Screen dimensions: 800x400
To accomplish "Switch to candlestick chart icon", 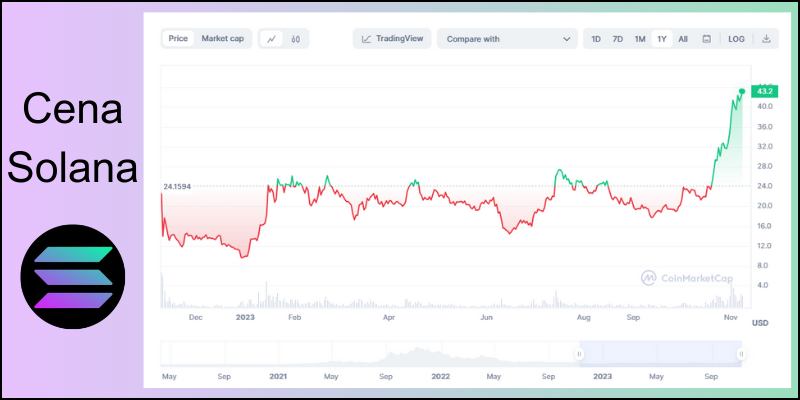I will [x=296, y=39].
